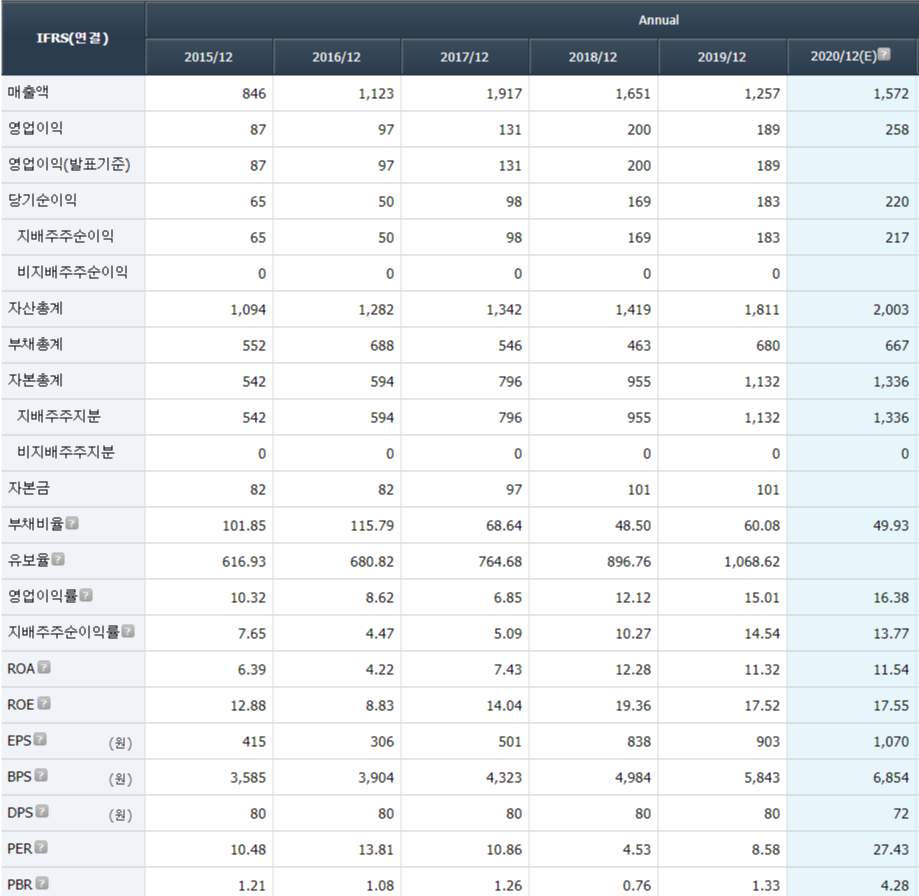The height and width of the screenshot is (896, 919).
Task: Click the 2016/12 column header
Action: [x=336, y=57]
